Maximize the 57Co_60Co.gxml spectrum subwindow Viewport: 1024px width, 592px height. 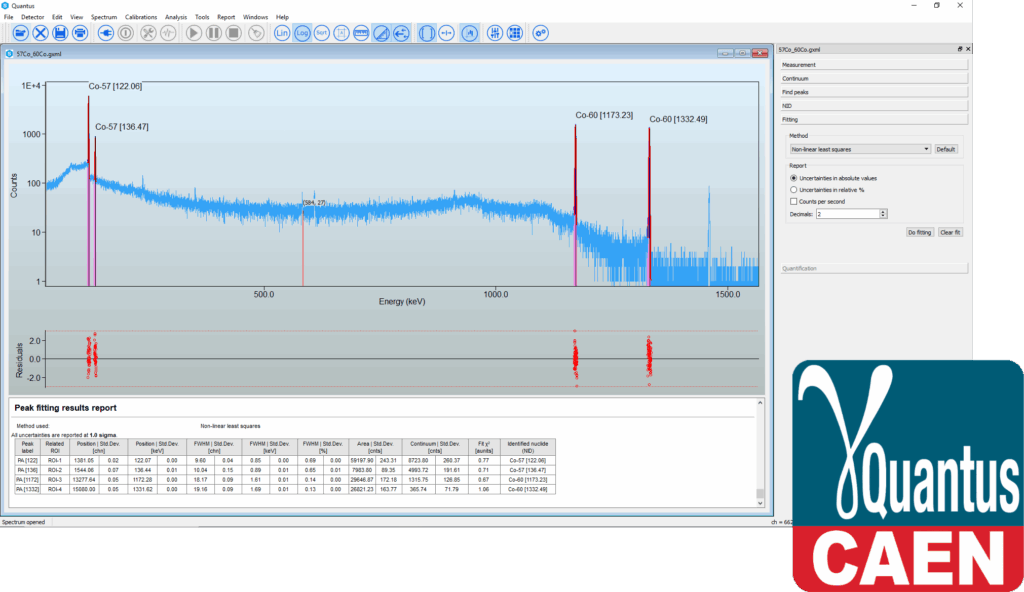click(742, 54)
